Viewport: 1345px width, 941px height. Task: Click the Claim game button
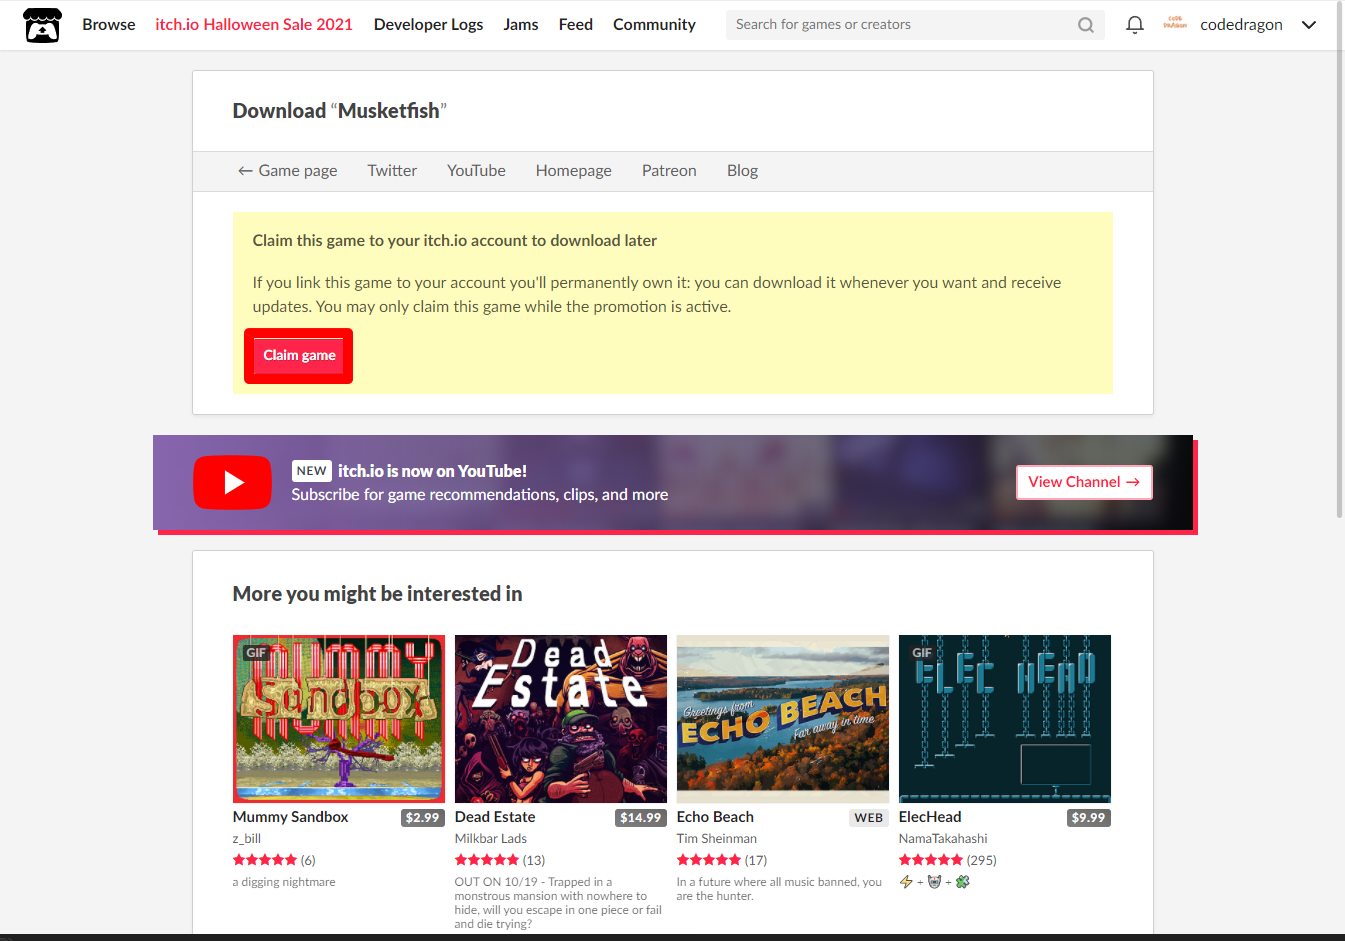[299, 356]
